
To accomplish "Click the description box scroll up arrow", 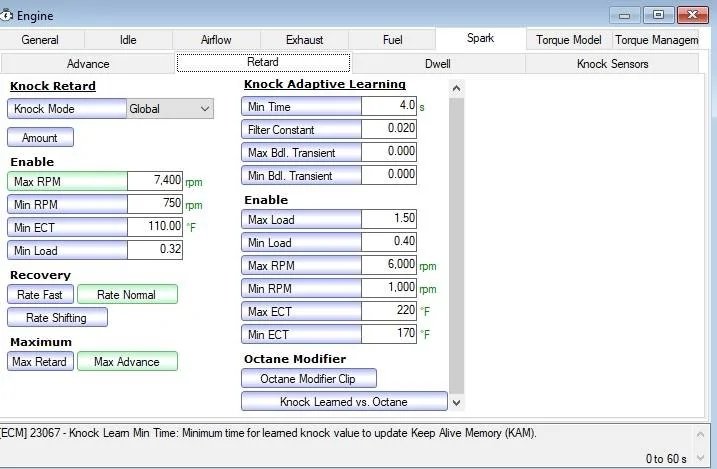I will [x=700, y=434].
